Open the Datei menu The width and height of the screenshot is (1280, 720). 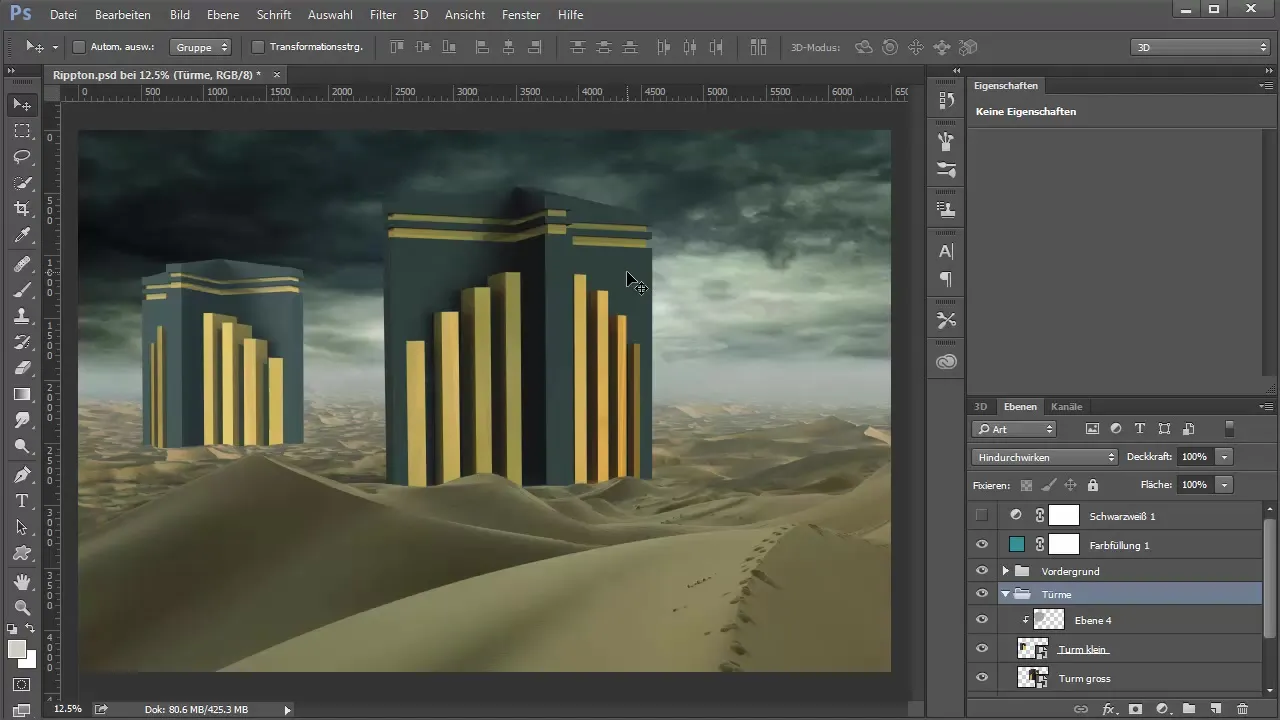(x=63, y=15)
